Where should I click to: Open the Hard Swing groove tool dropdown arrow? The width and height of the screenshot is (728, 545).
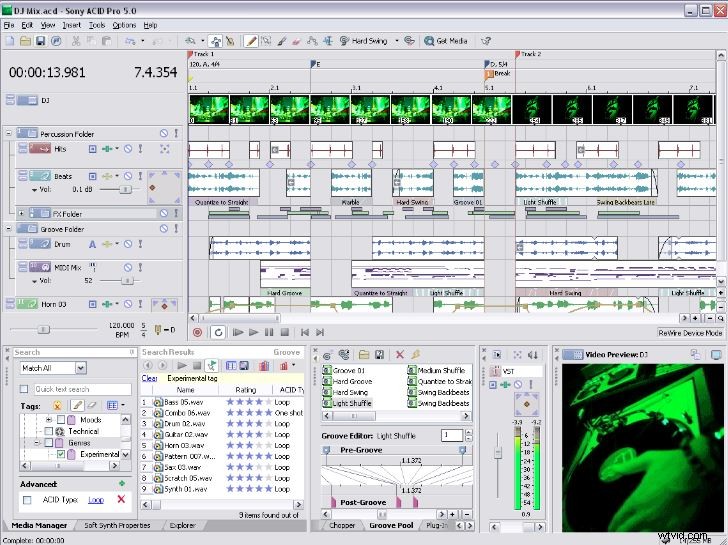pyautogui.click(x=396, y=41)
